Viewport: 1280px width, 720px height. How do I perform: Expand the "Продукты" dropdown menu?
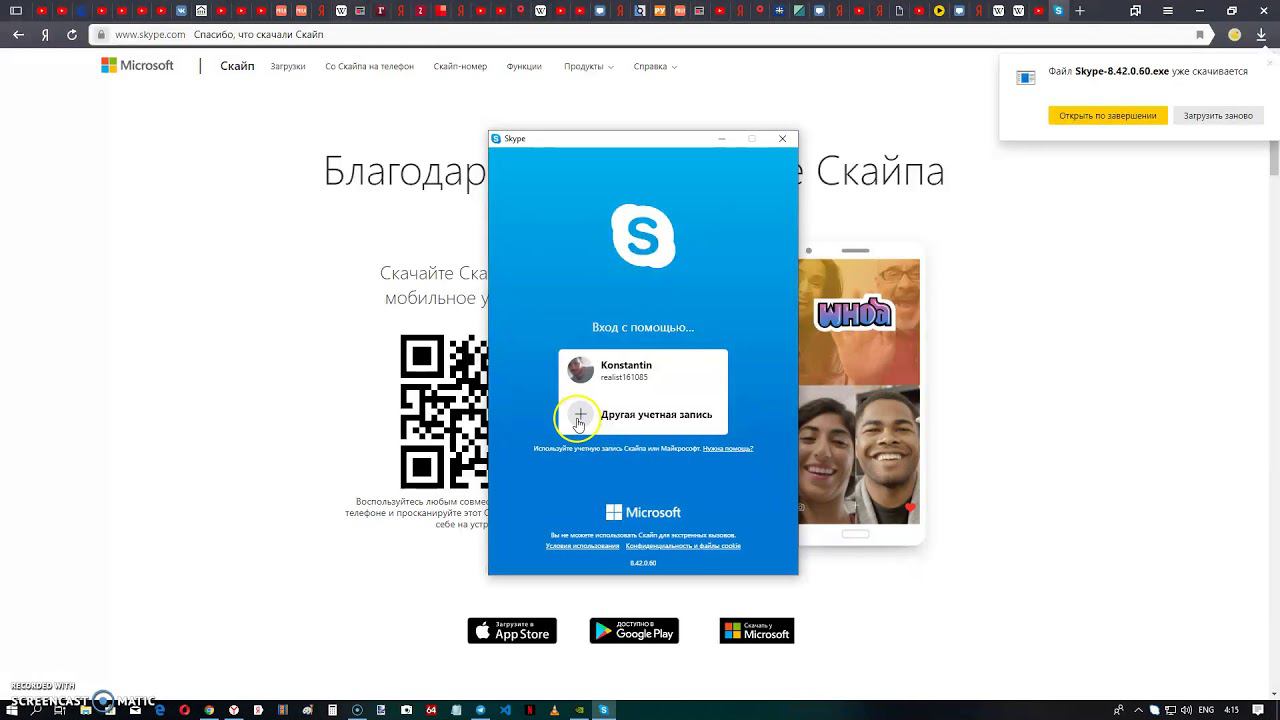coord(588,67)
